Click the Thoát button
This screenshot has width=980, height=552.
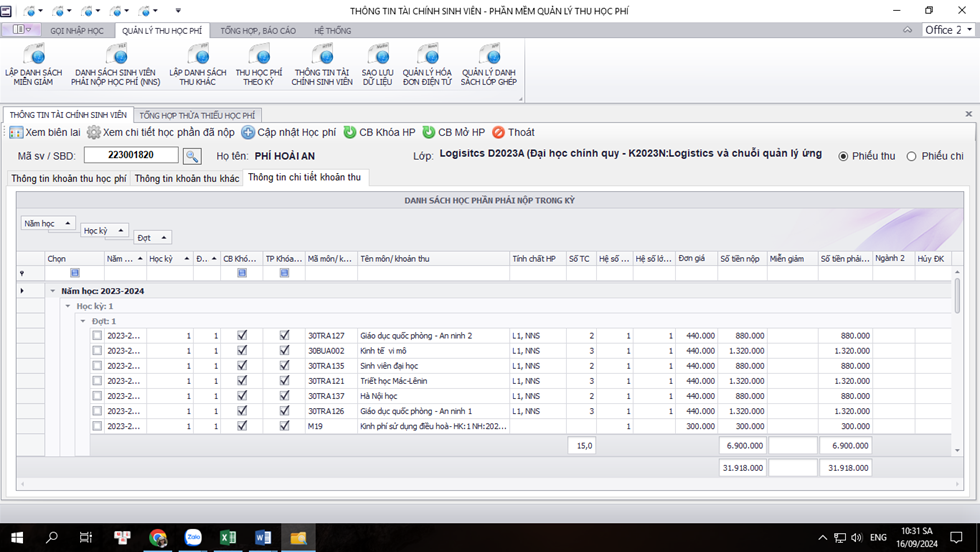tap(513, 132)
